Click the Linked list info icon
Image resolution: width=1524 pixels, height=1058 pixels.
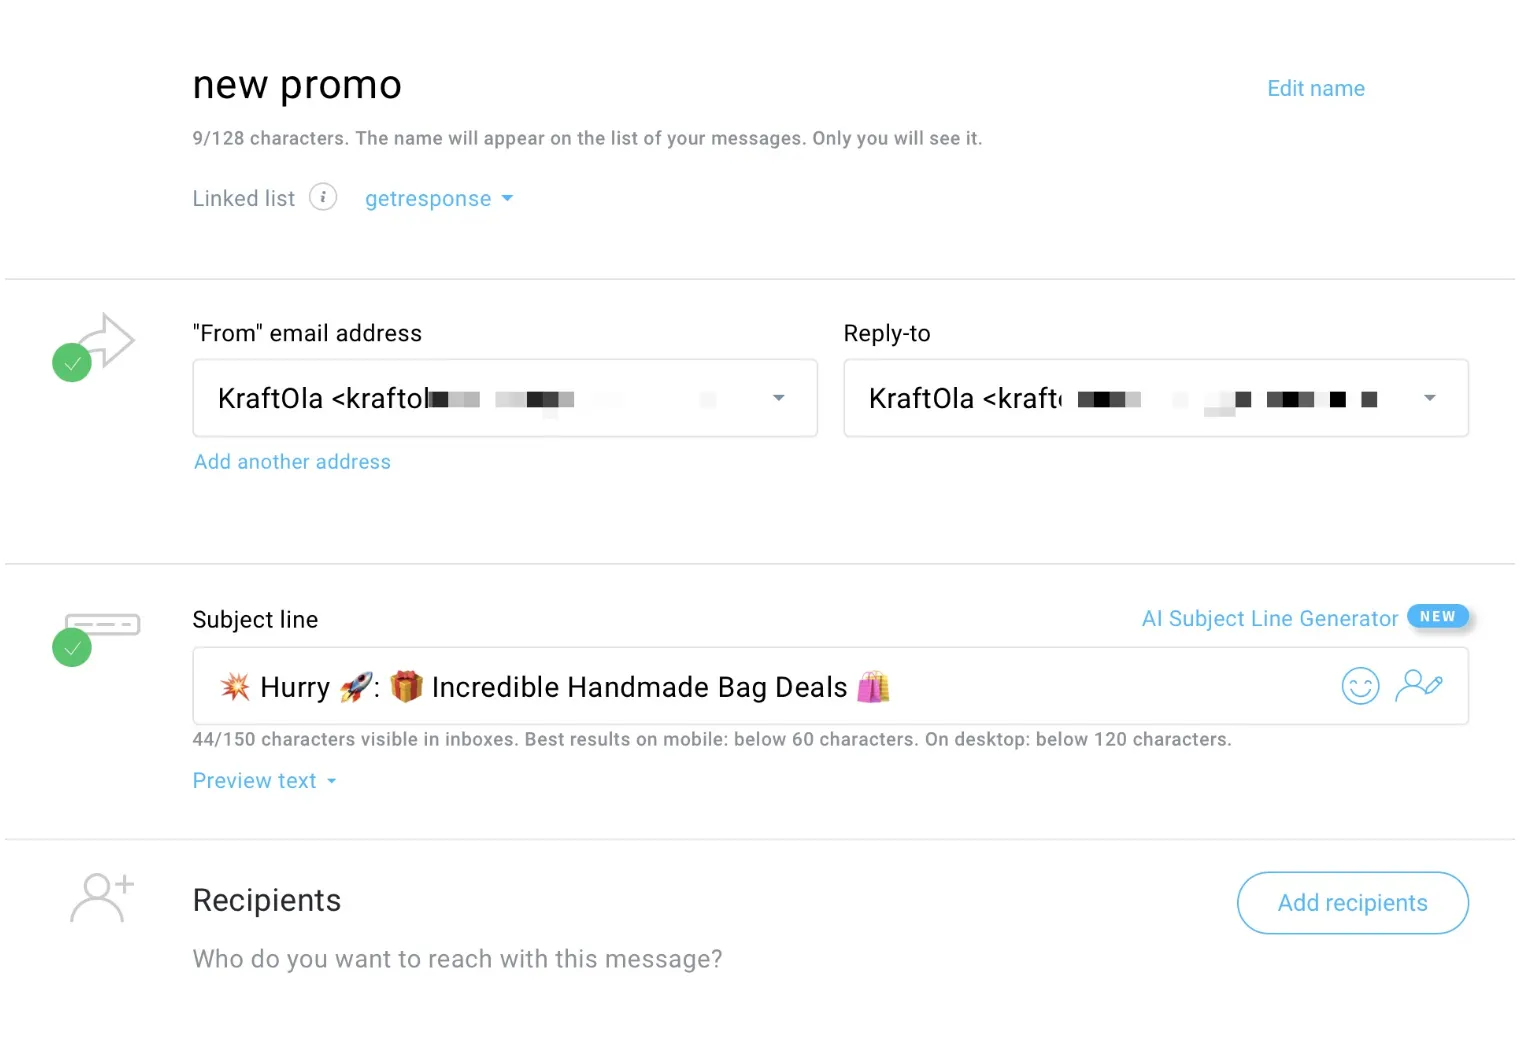coord(323,197)
